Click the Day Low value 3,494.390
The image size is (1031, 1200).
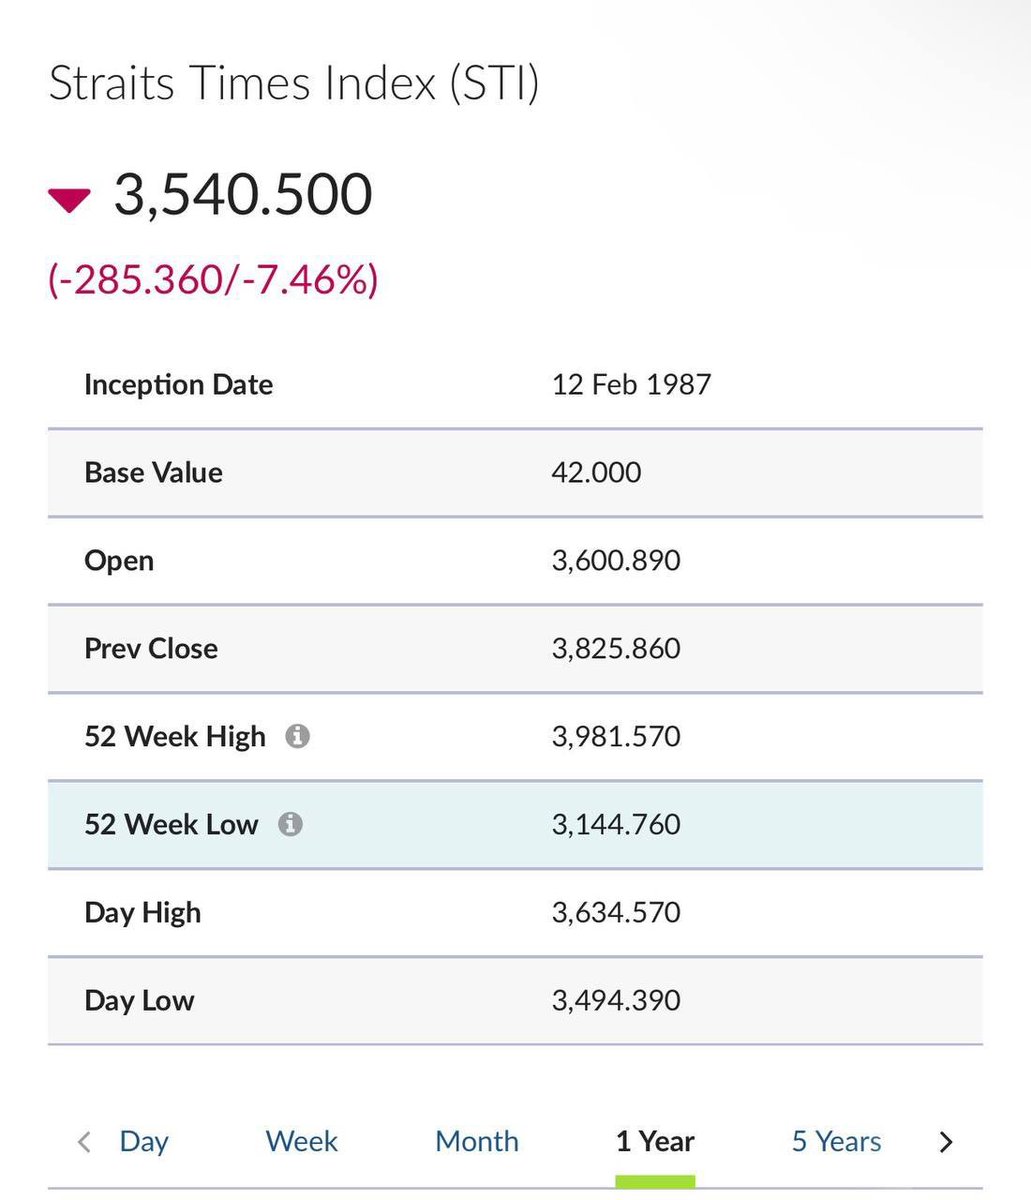[x=616, y=1000]
